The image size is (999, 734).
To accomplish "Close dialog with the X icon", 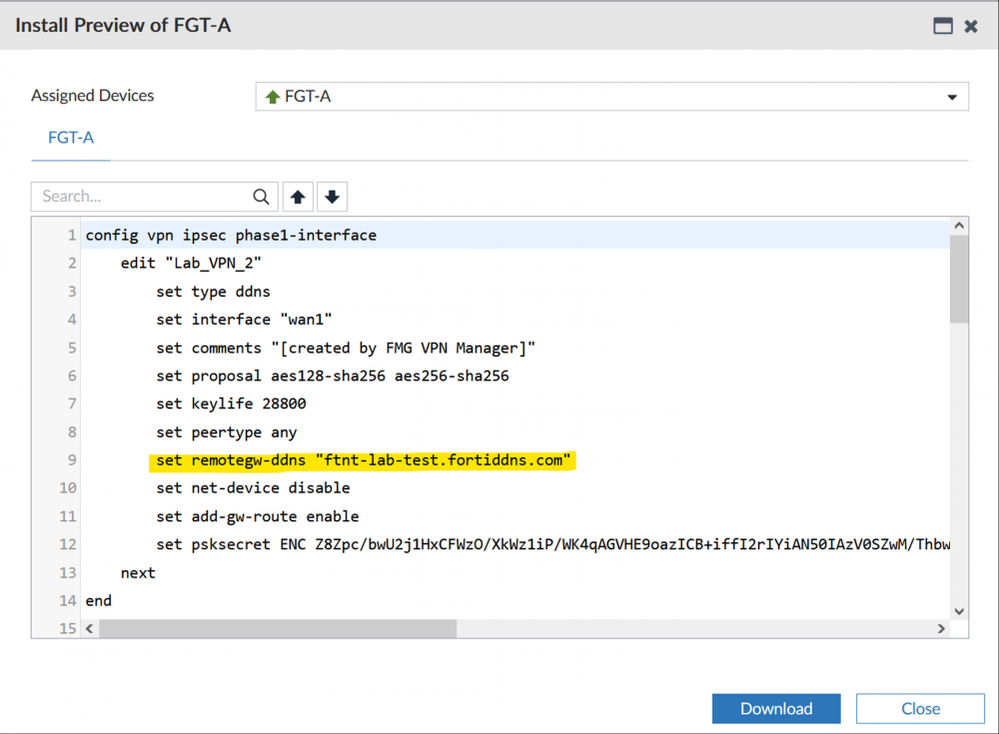I will pyautogui.click(x=971, y=26).
